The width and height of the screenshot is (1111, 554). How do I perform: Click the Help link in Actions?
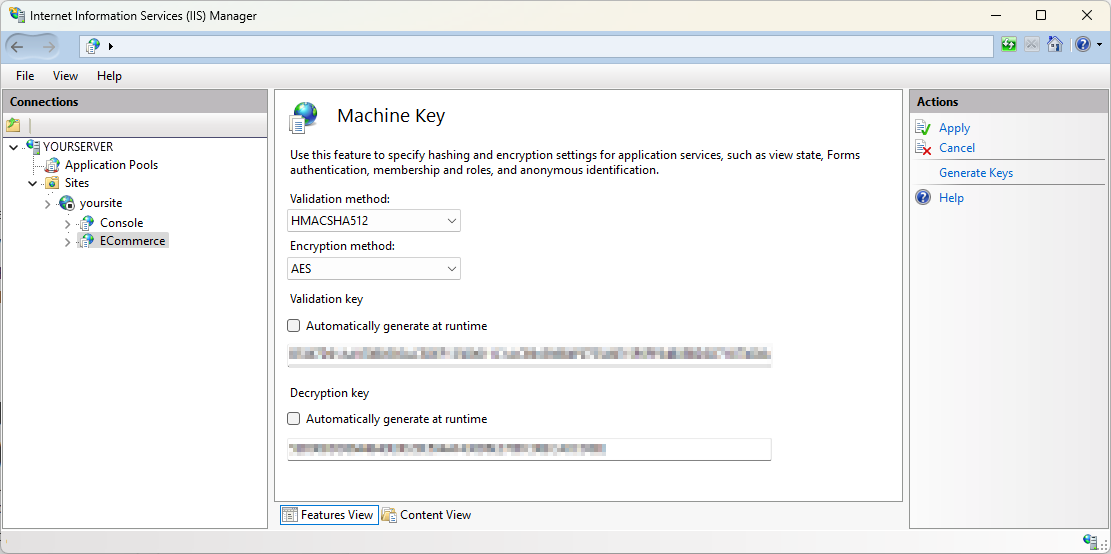(951, 198)
